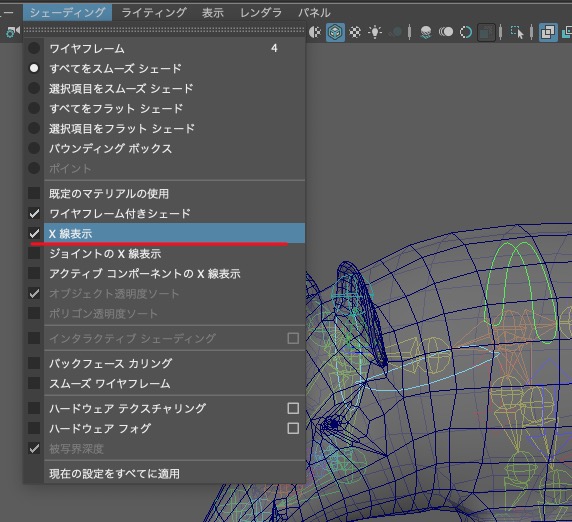The width and height of the screenshot is (572, 522).
Task: Toggle Multisample Anti-aliasing circle icon
Action: point(466,32)
